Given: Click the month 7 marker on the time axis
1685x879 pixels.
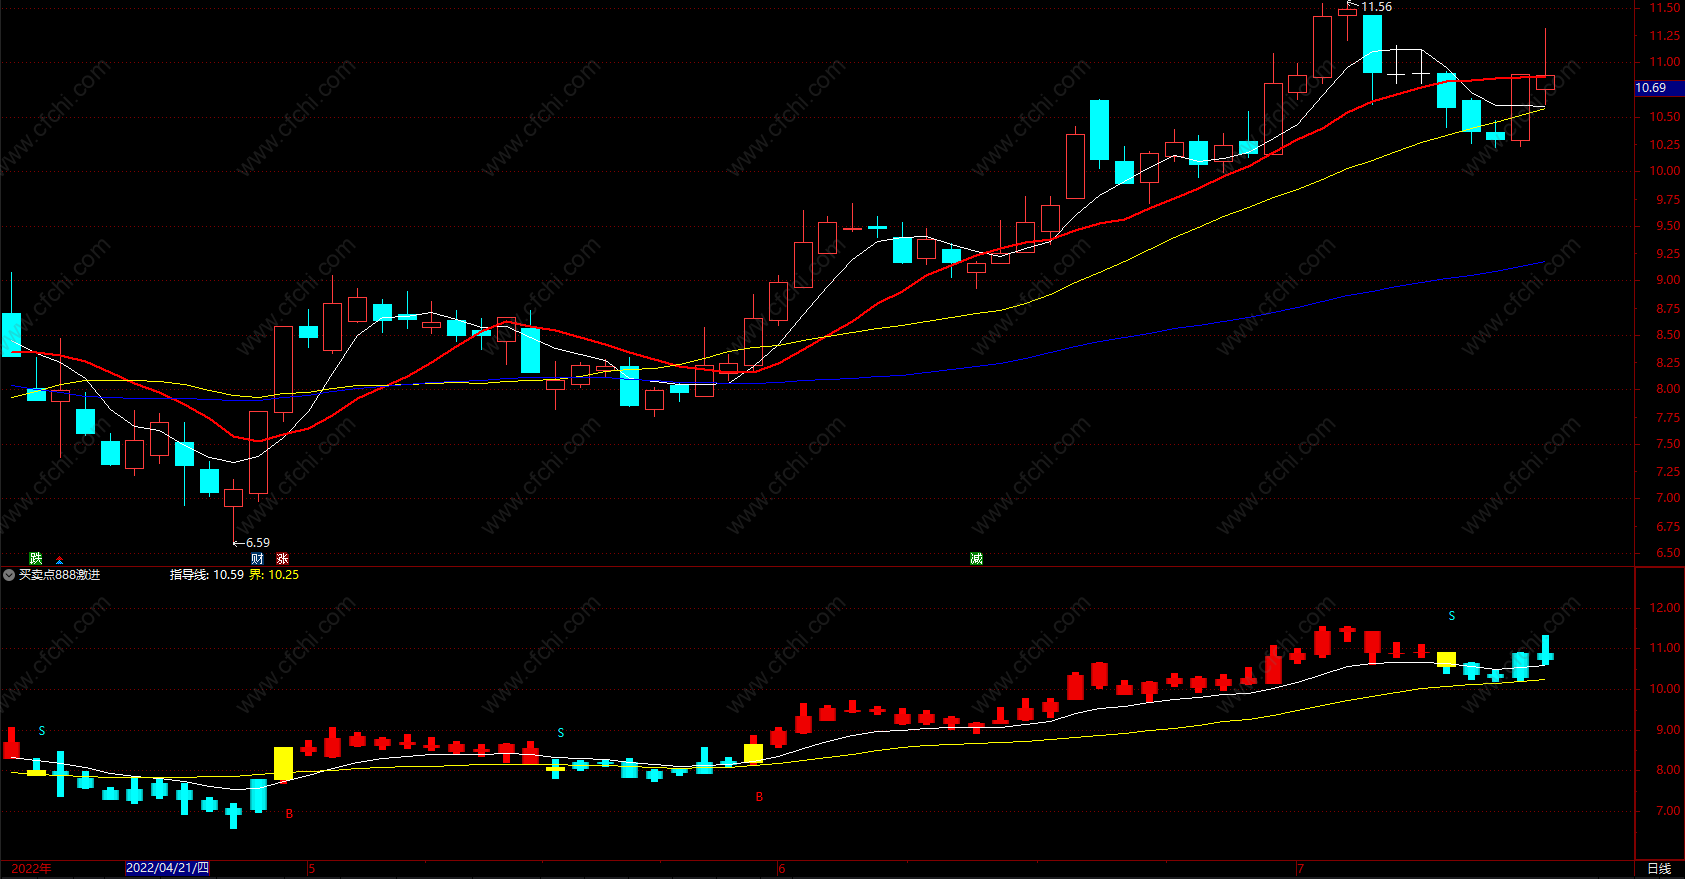Looking at the screenshot, I should (x=1300, y=868).
